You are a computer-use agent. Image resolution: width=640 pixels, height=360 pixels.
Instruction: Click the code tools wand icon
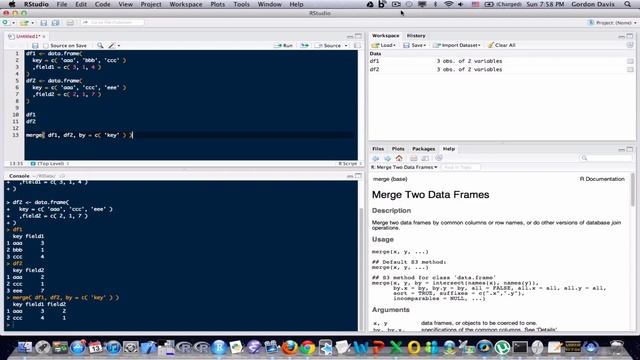pos(111,45)
